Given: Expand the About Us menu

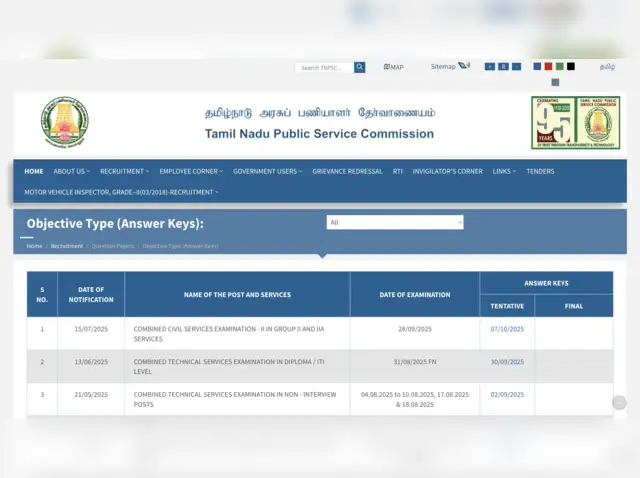Looking at the screenshot, I should (x=71, y=171).
